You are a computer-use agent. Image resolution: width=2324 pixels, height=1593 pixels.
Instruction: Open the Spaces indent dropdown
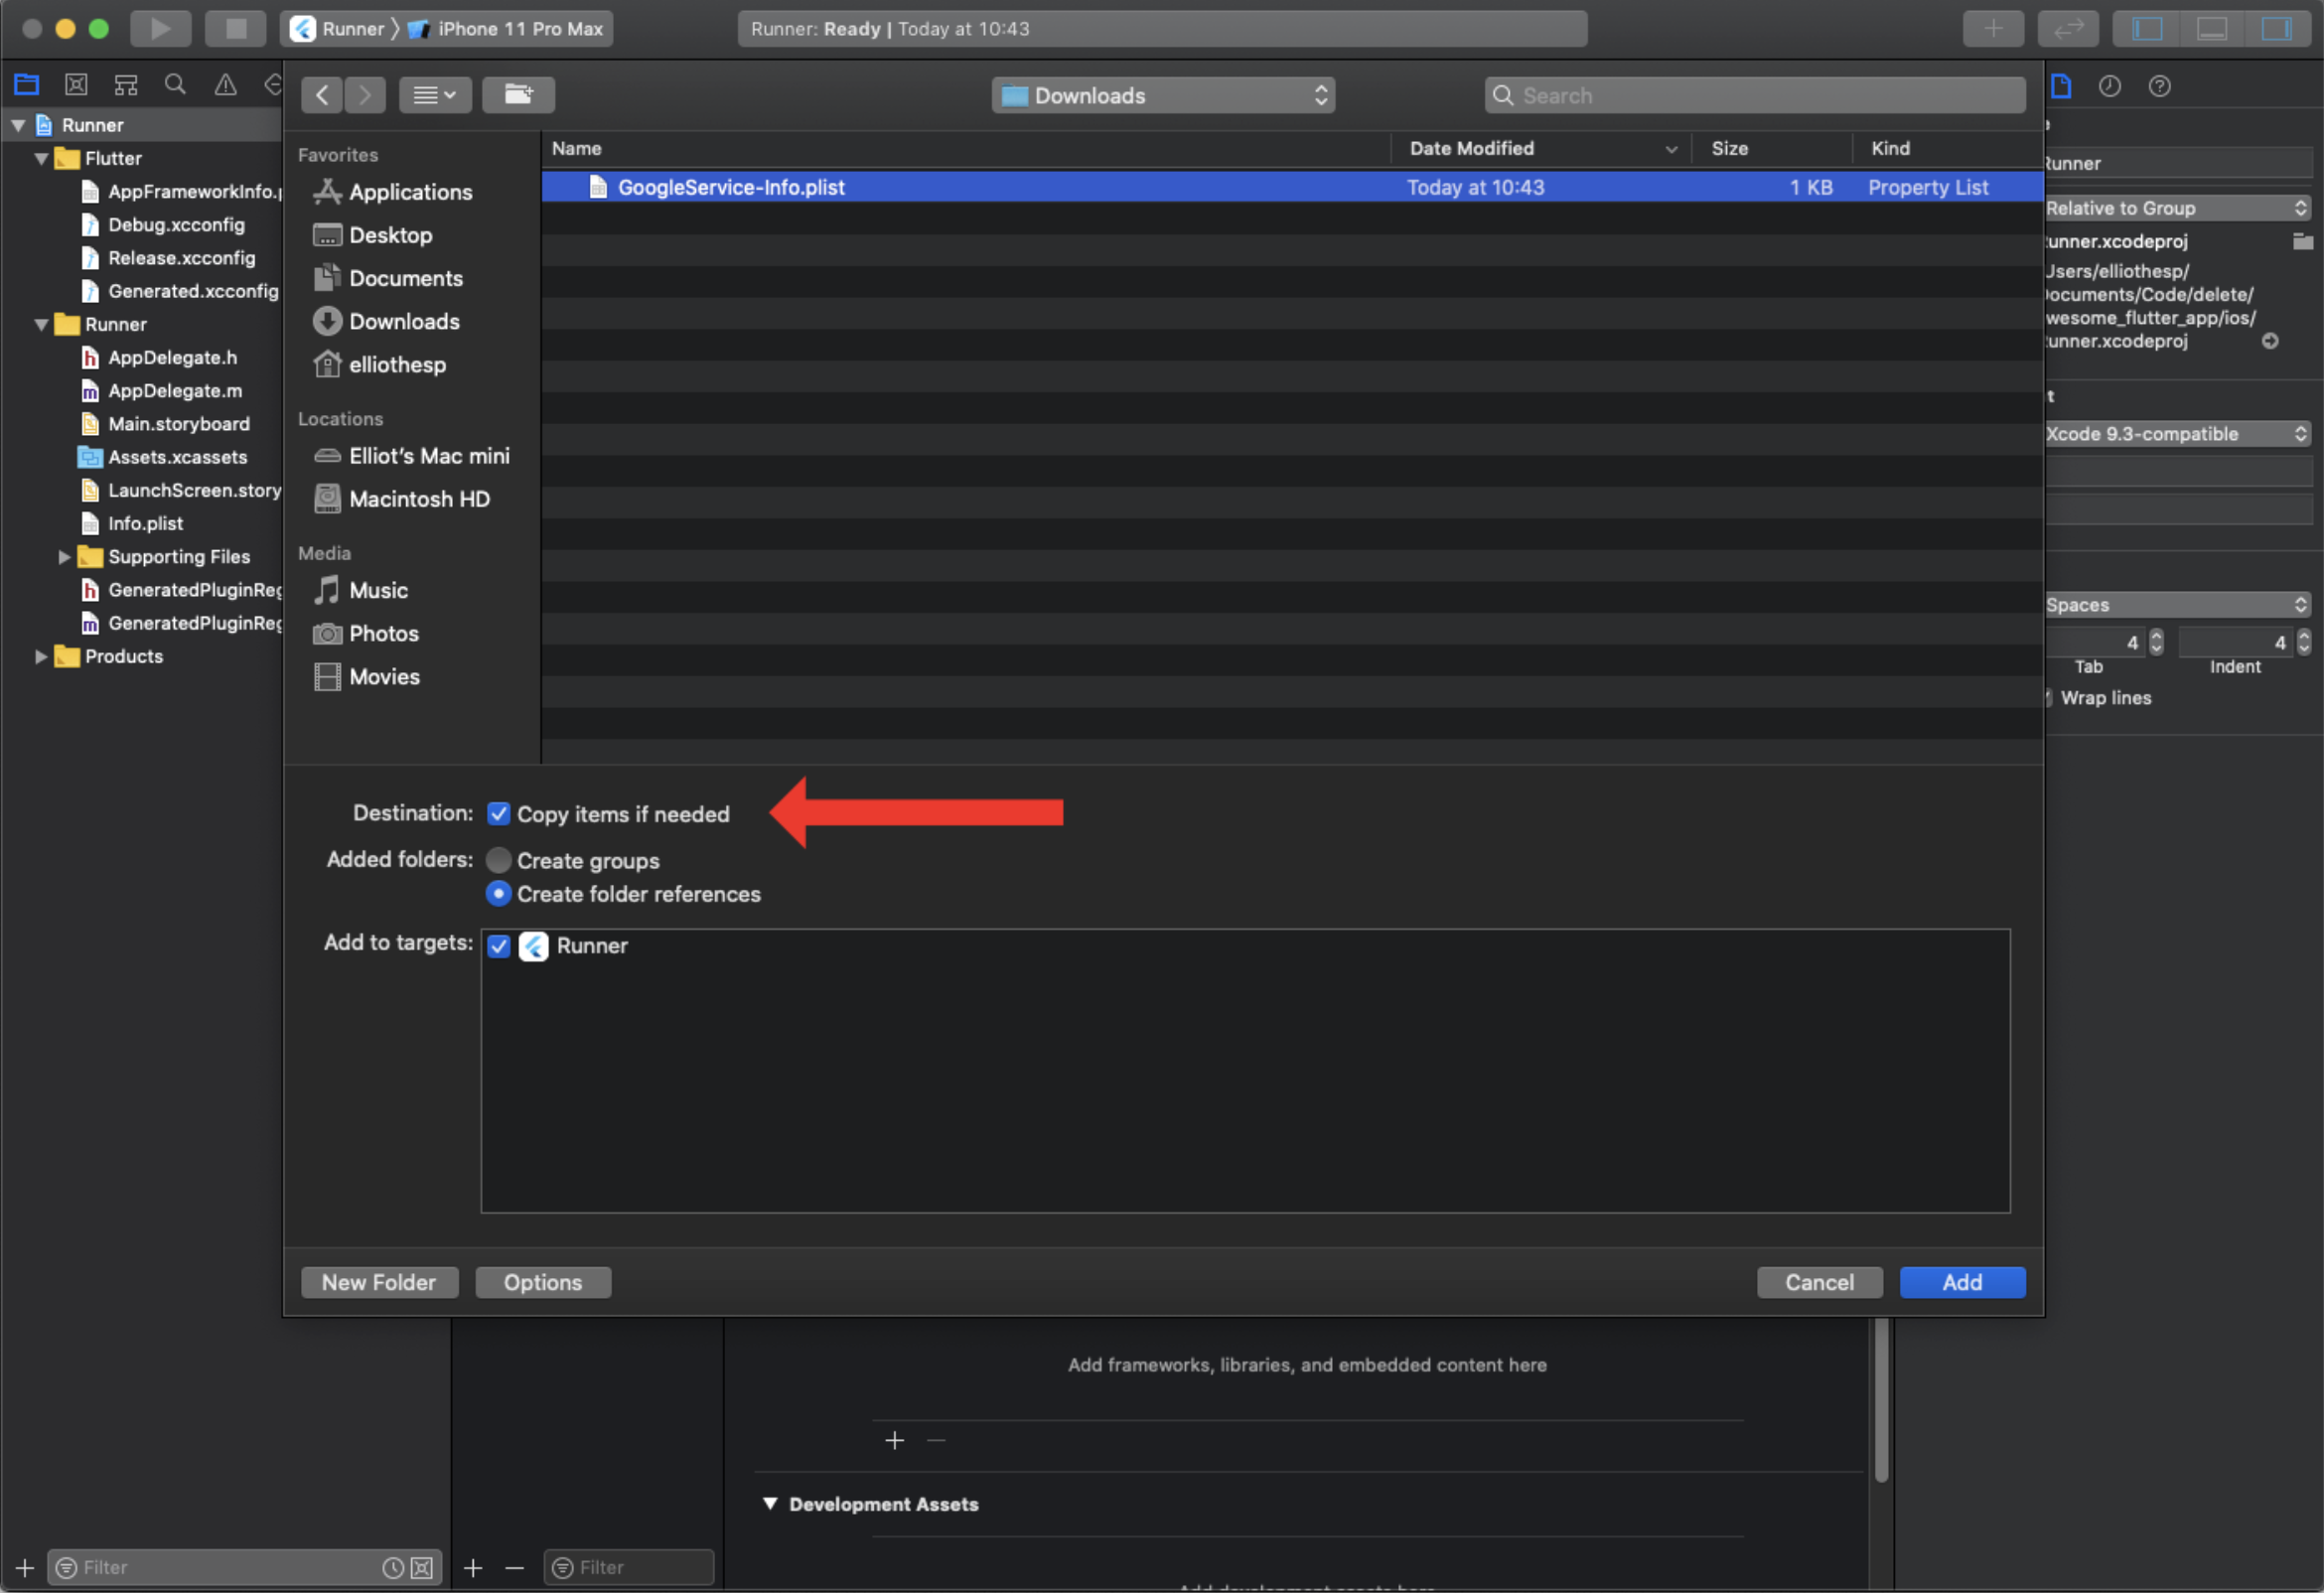coord(2176,604)
